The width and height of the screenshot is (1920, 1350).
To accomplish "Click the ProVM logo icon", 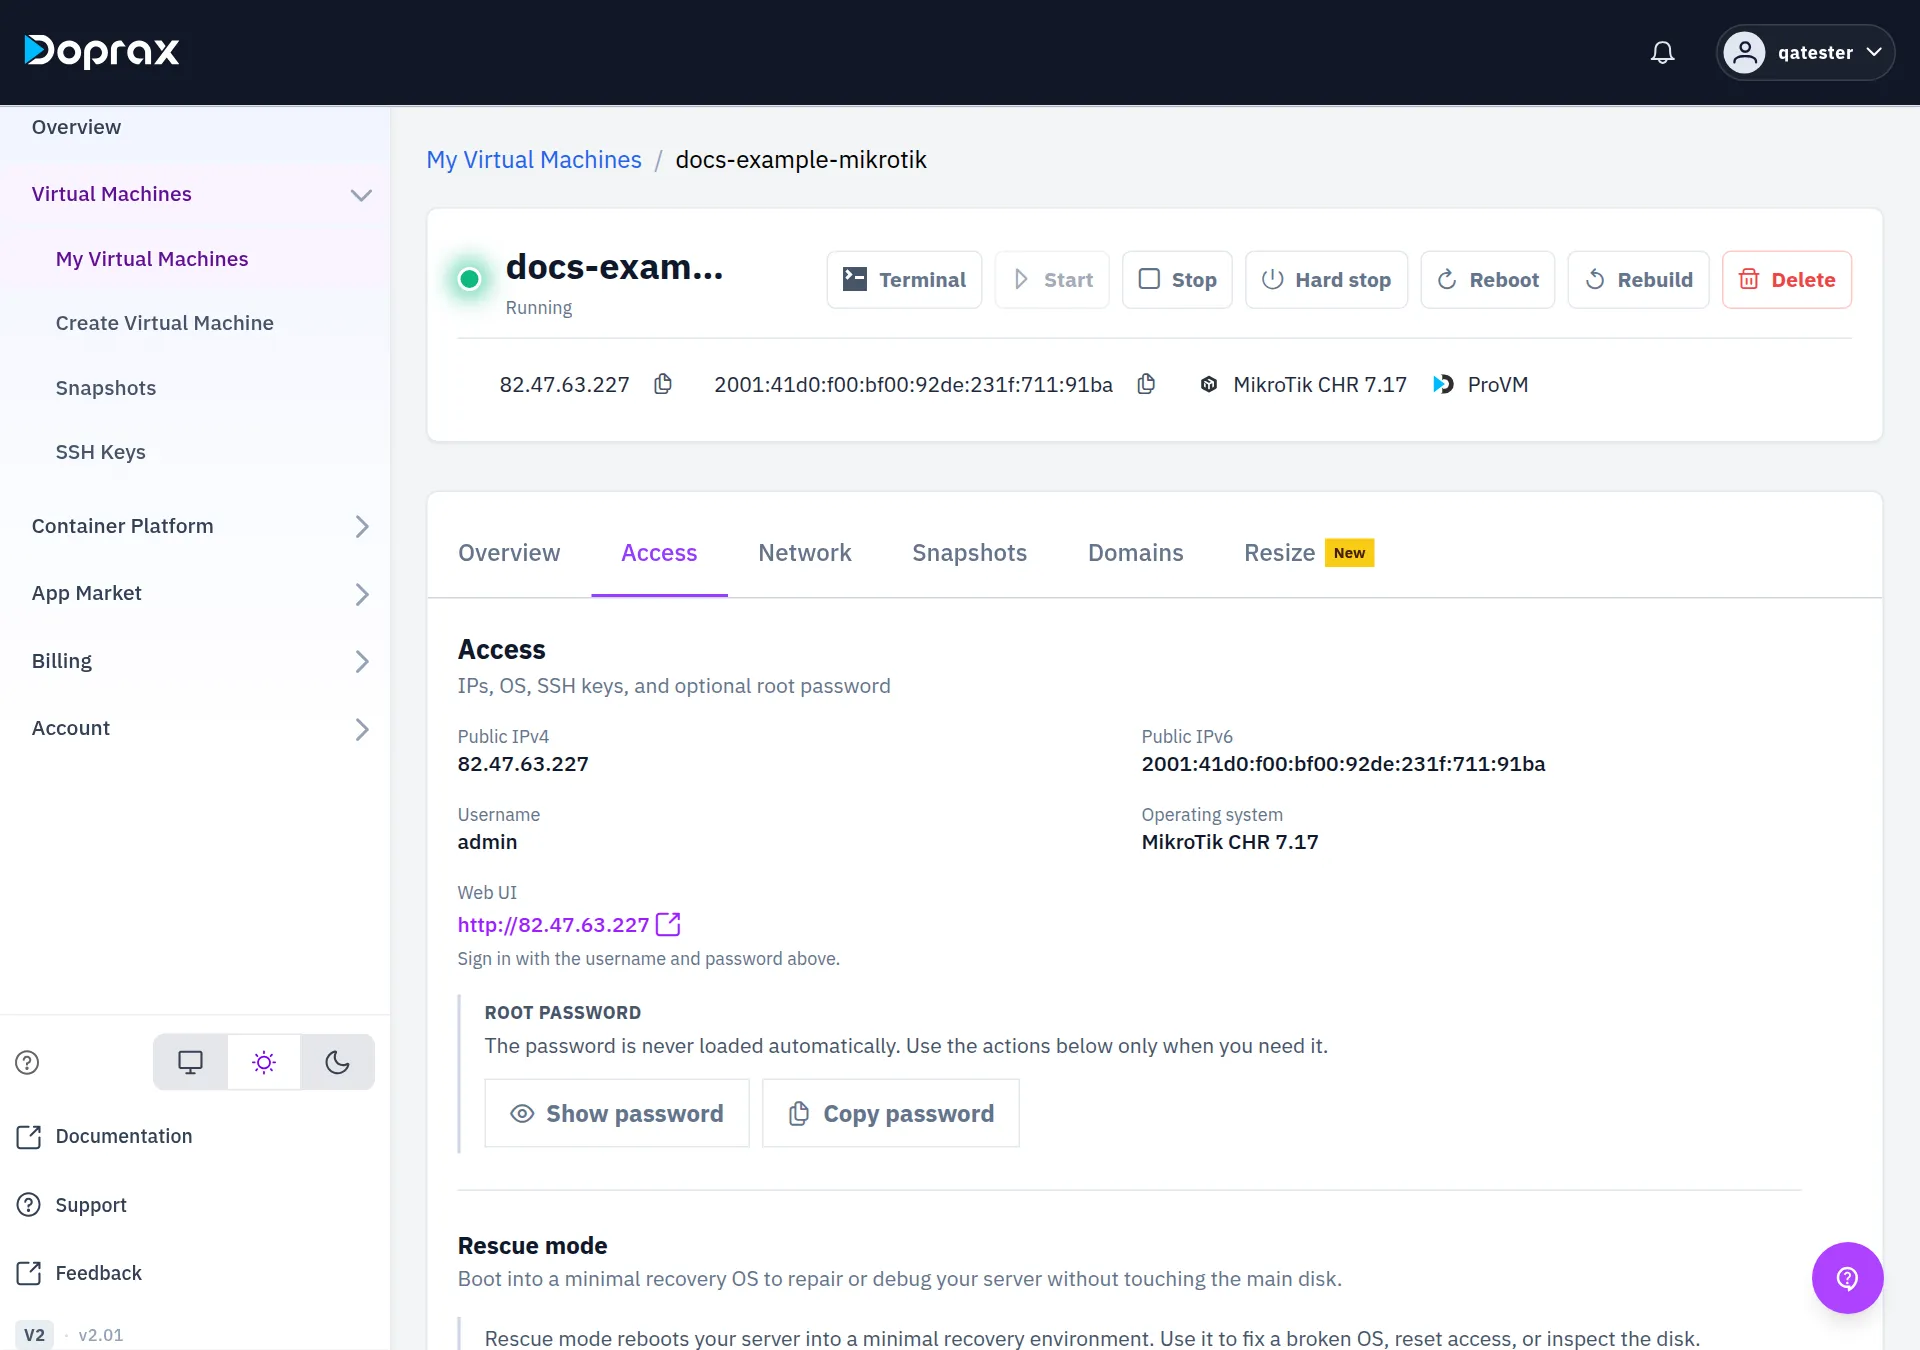I will pos(1443,384).
